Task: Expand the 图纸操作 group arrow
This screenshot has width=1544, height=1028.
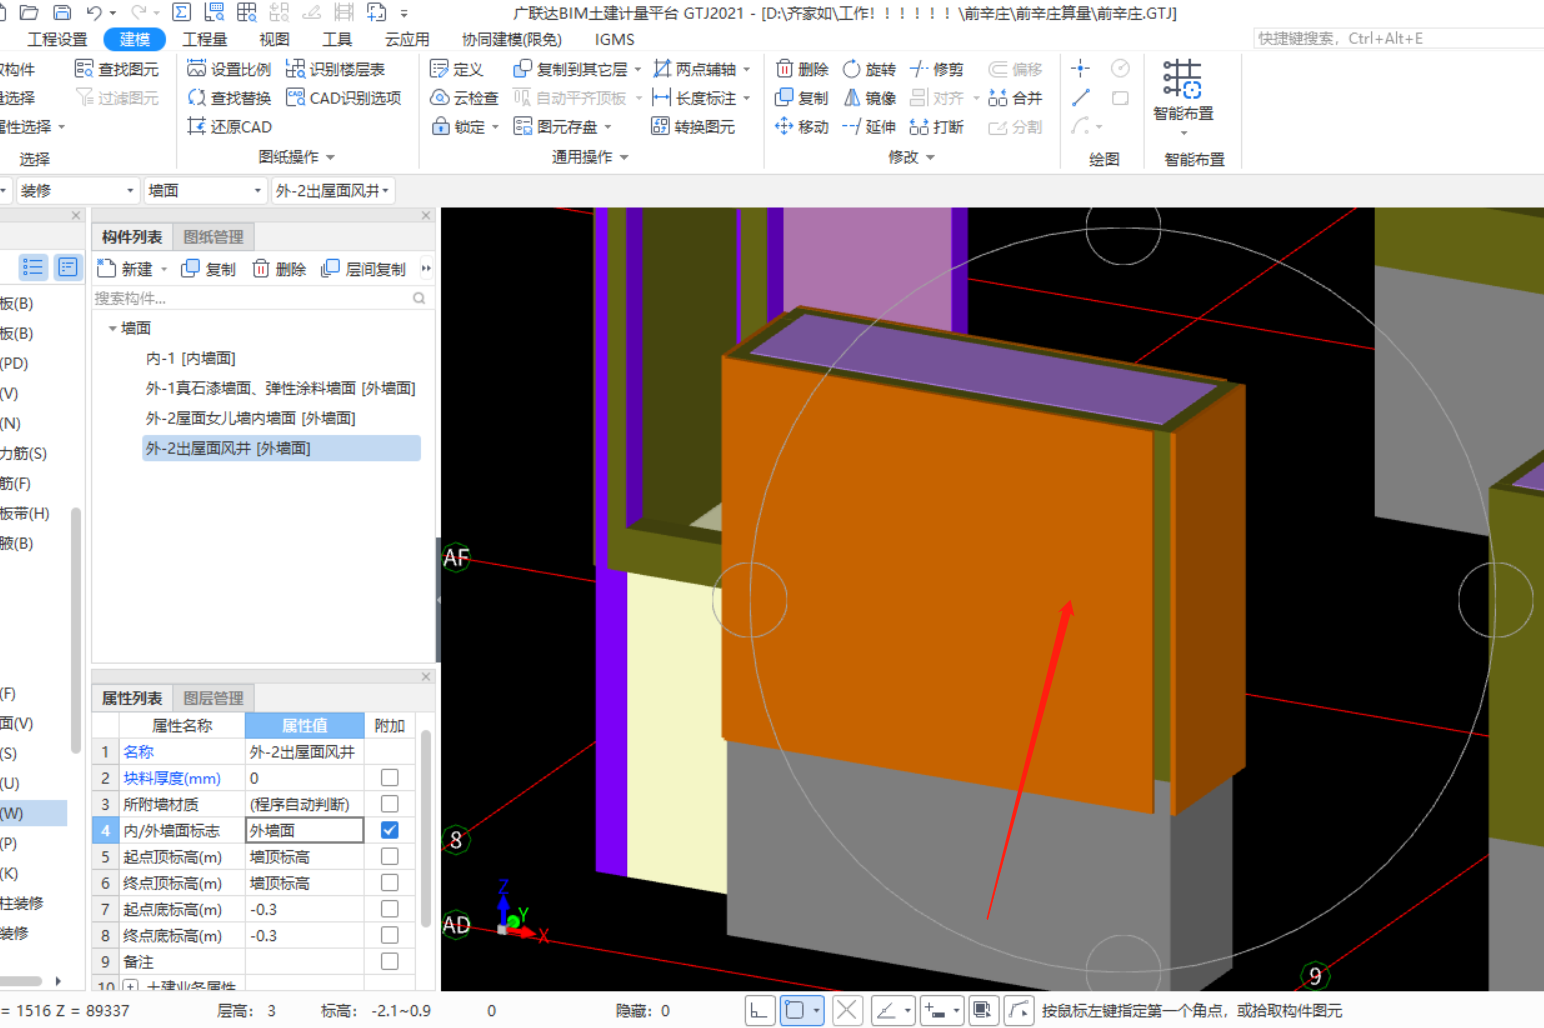Action: pyautogui.click(x=330, y=157)
